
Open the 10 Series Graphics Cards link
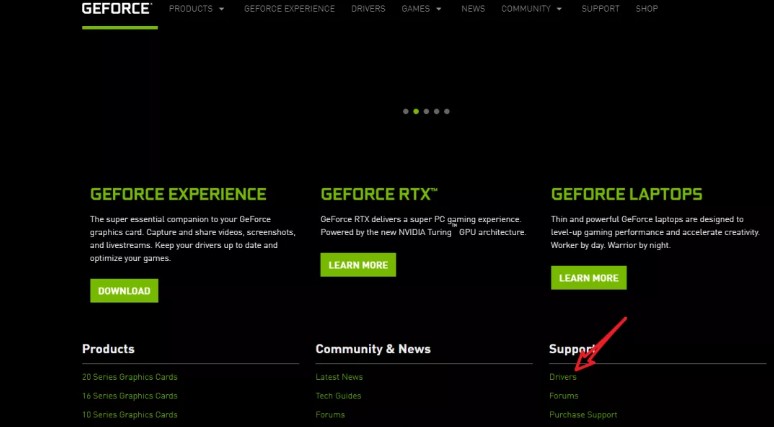(x=130, y=415)
